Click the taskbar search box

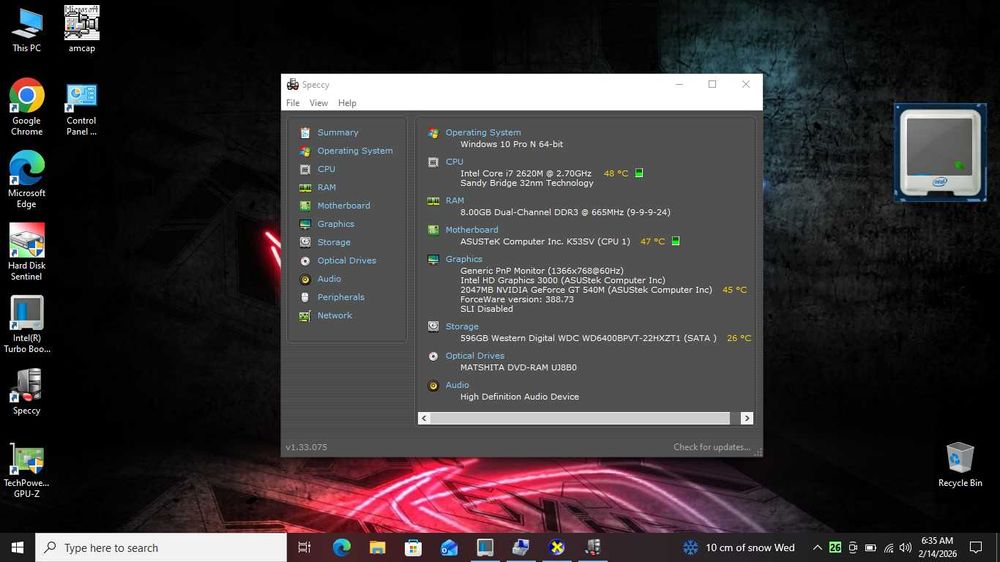[161, 547]
